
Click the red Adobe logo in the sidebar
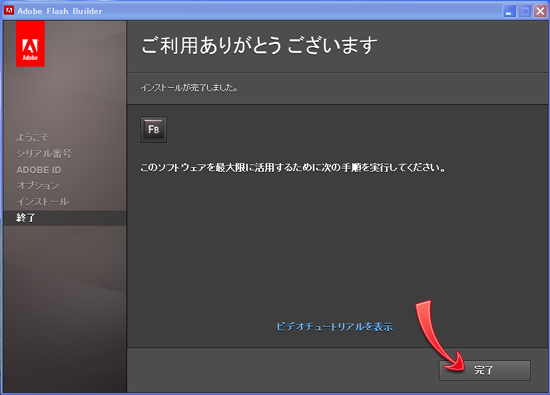point(30,44)
